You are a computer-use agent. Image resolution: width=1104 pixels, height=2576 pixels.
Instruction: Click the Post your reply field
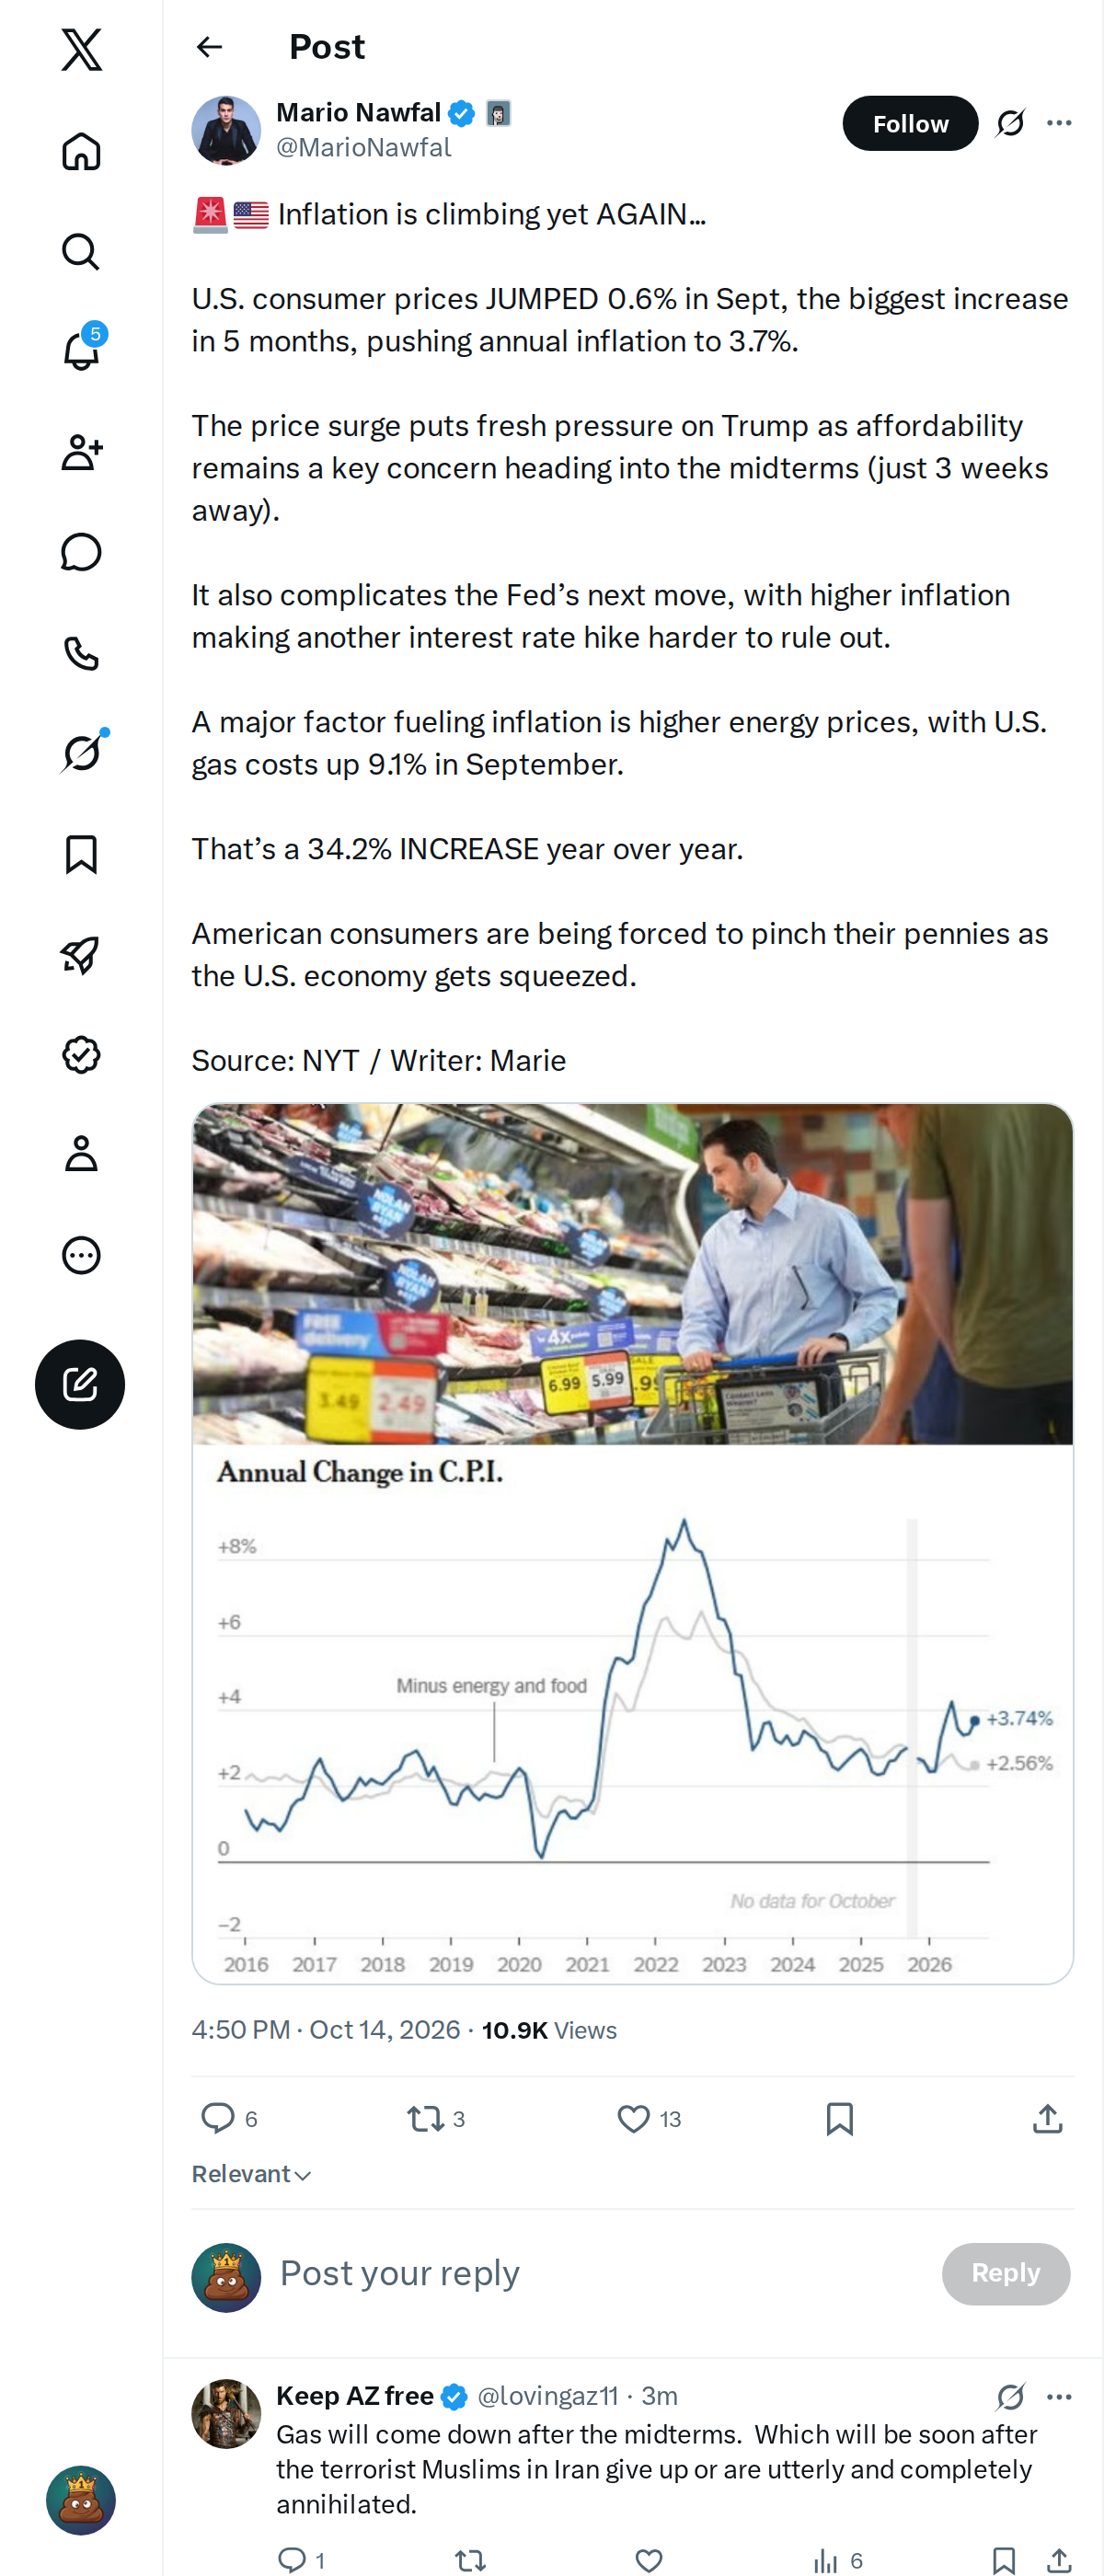point(600,2273)
